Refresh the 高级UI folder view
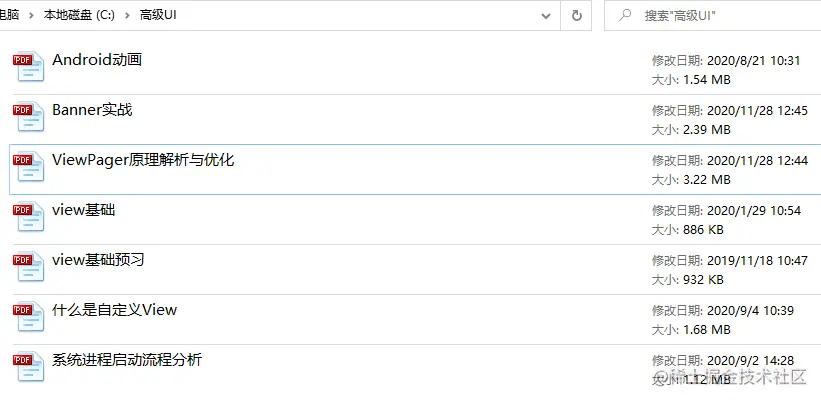This screenshot has width=821, height=401. [x=576, y=16]
